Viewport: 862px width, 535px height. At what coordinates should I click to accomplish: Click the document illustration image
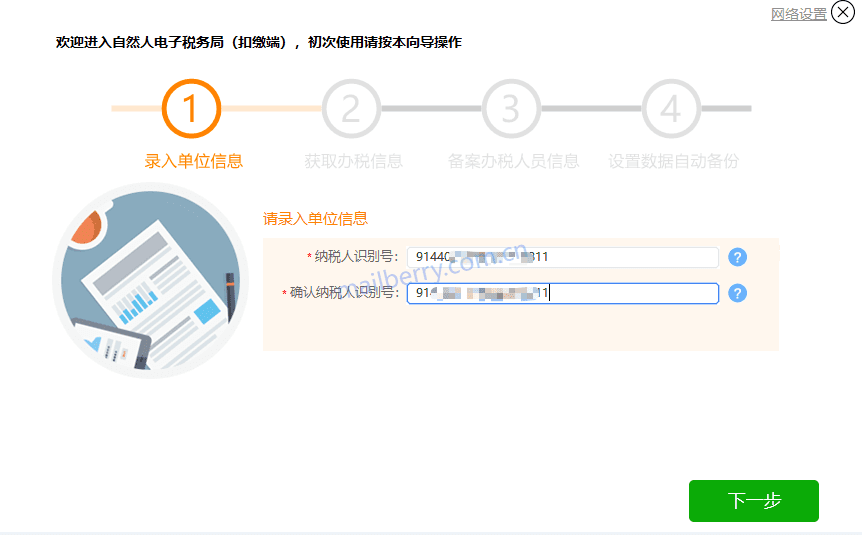(150, 280)
